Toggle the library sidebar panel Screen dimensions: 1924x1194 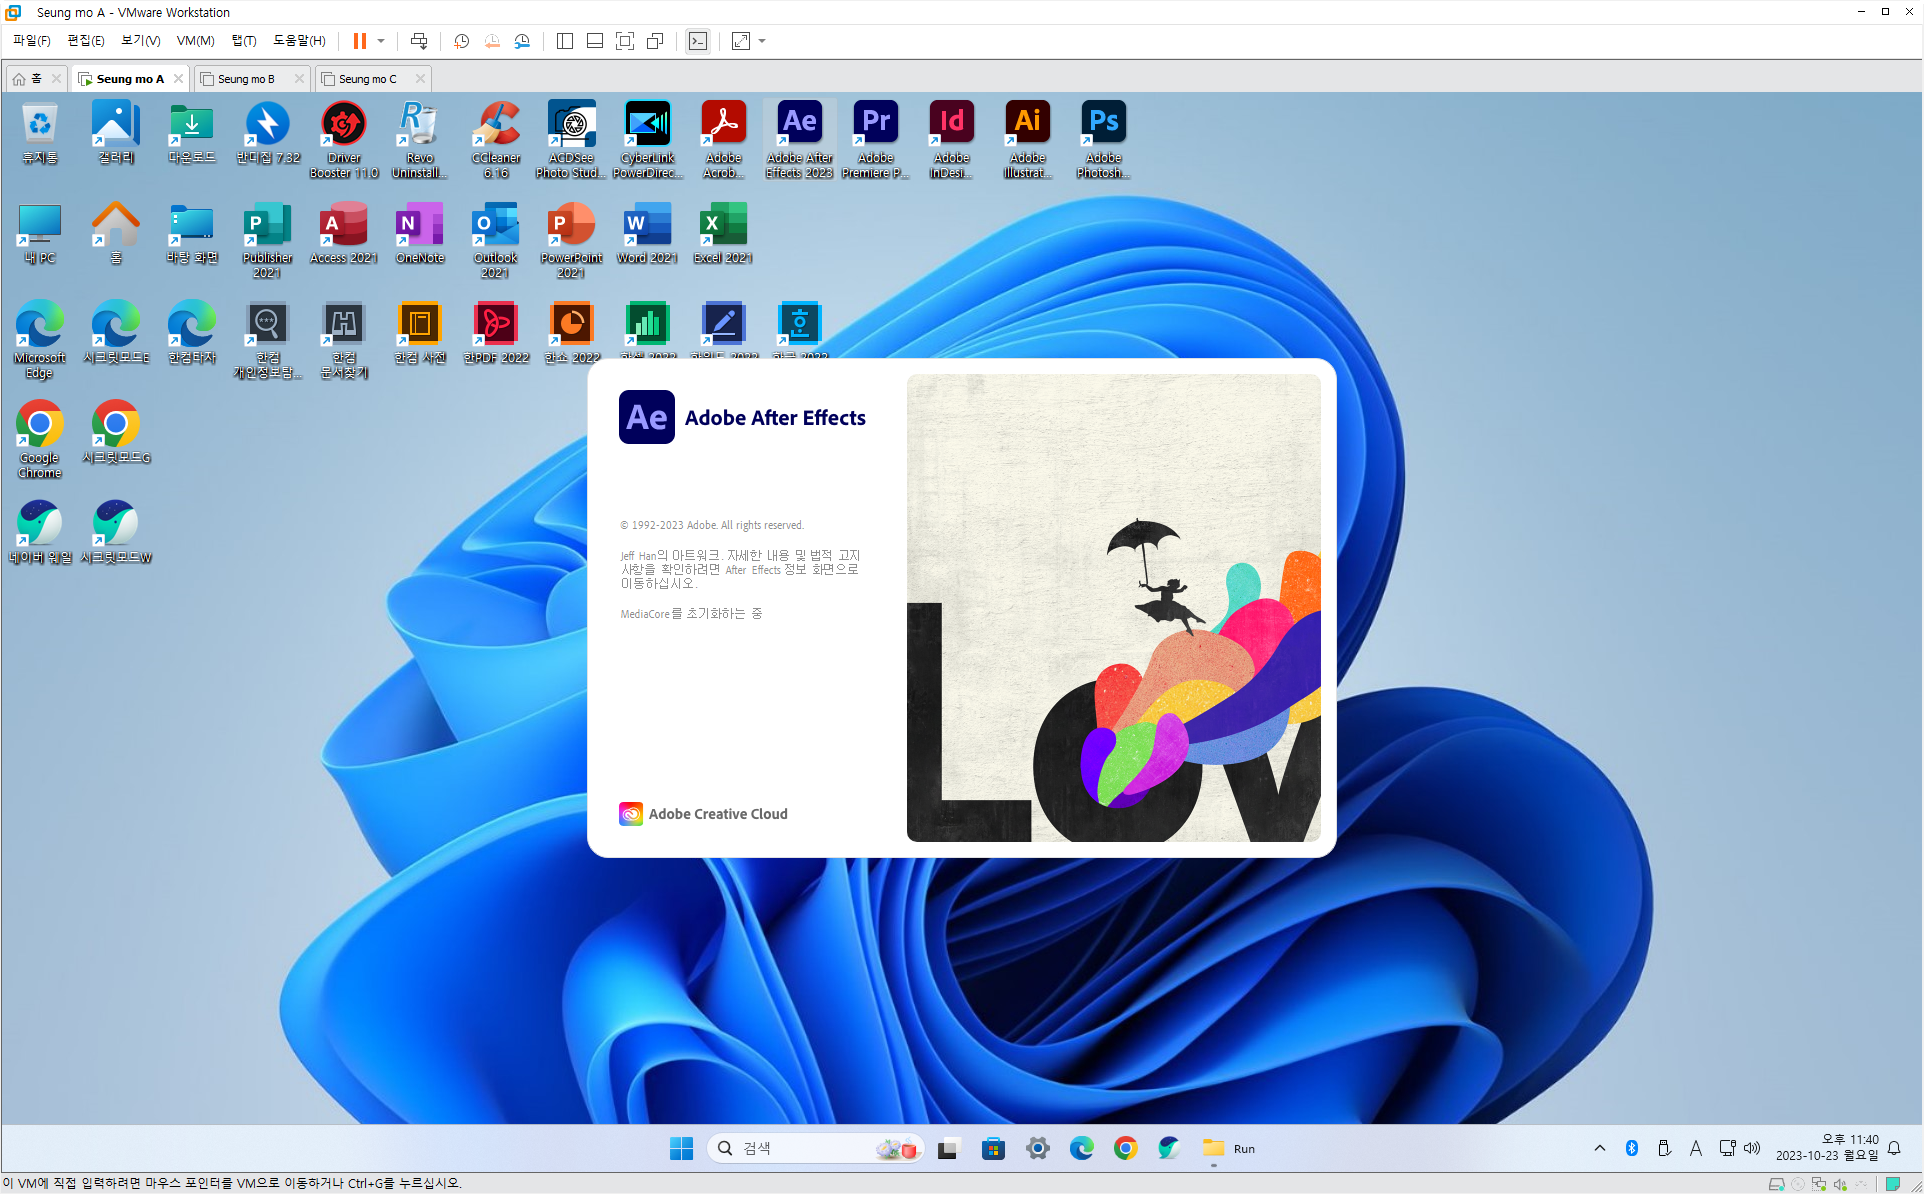(x=564, y=41)
